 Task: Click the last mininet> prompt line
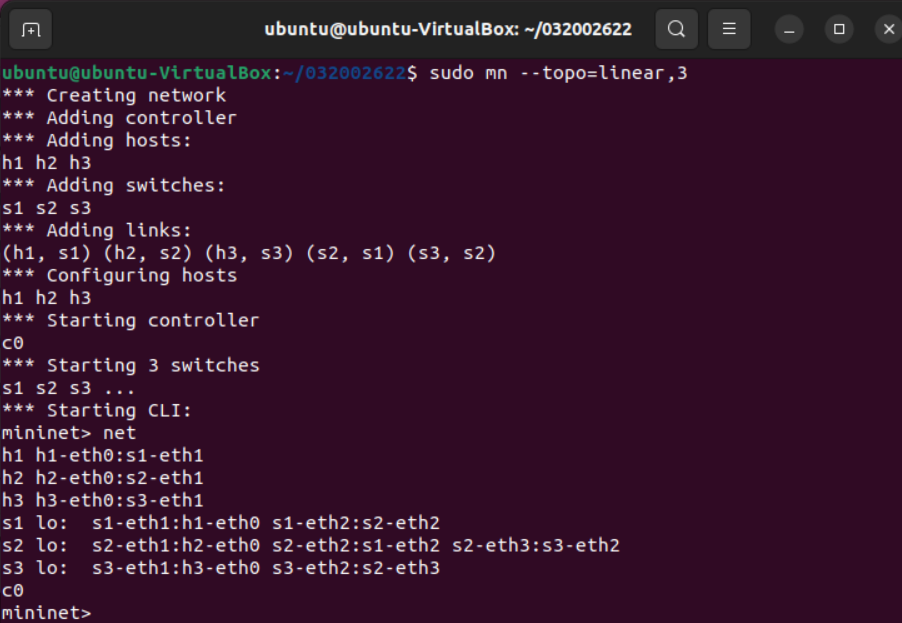(47, 613)
